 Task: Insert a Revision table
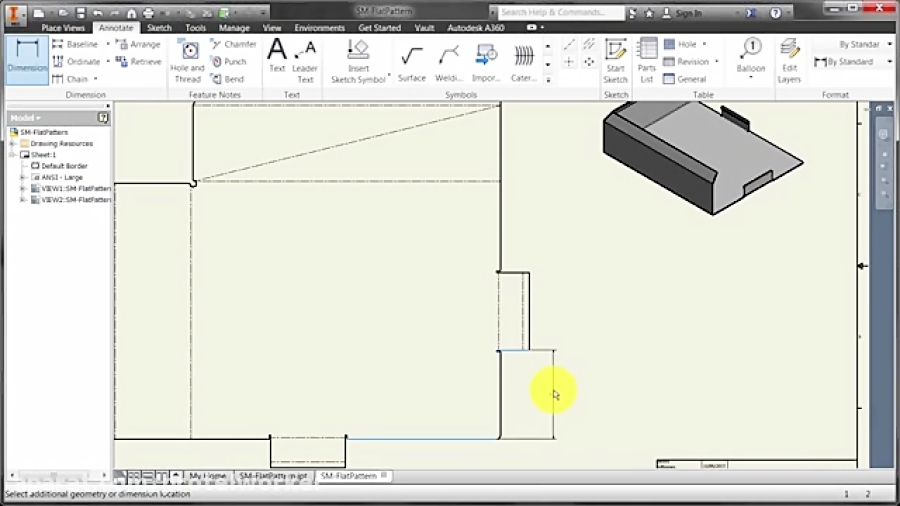click(x=686, y=61)
